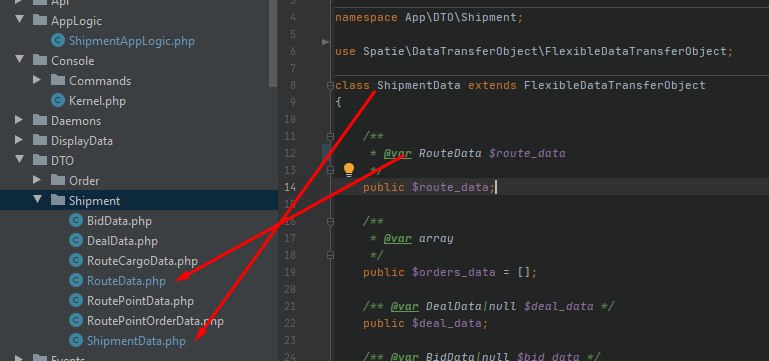The width and height of the screenshot is (769, 361).
Task: Click the ShipmentData class name in editor
Action: tap(418, 85)
